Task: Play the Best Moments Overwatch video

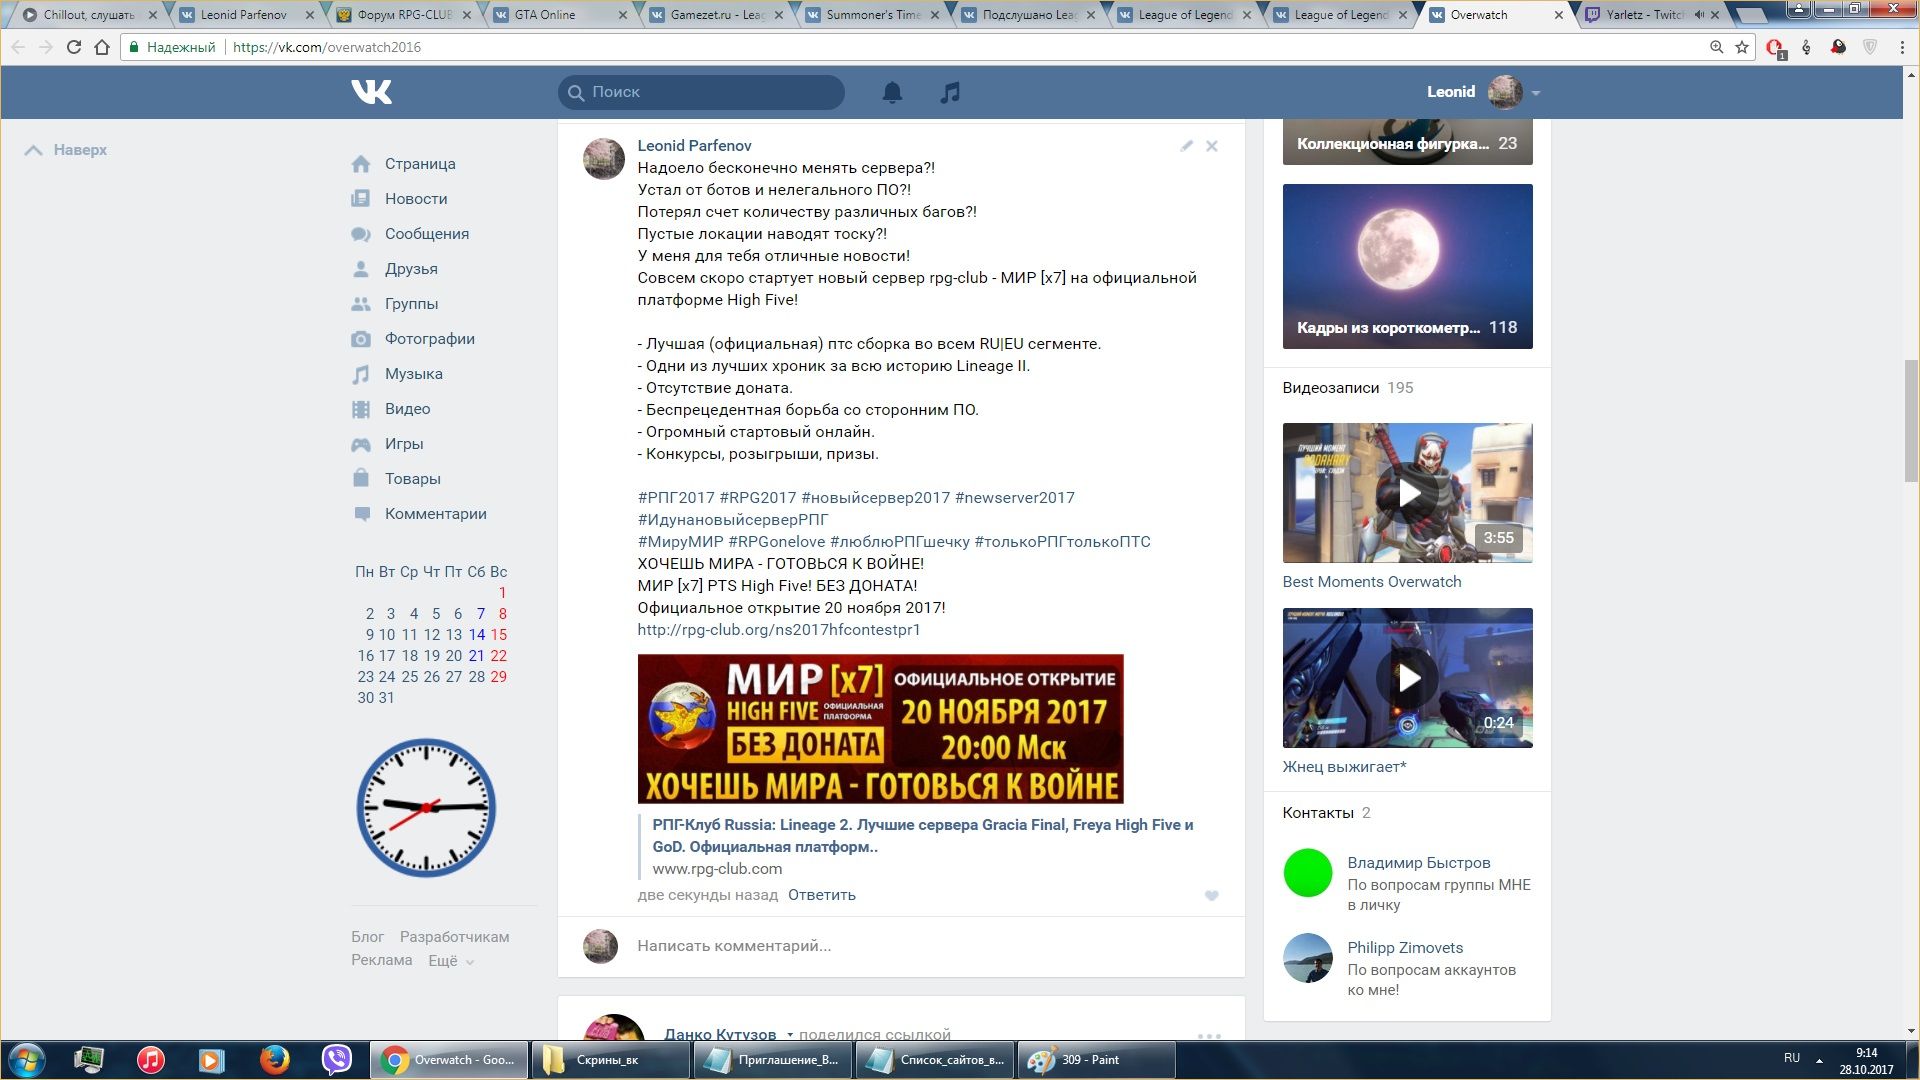Action: coord(1407,493)
